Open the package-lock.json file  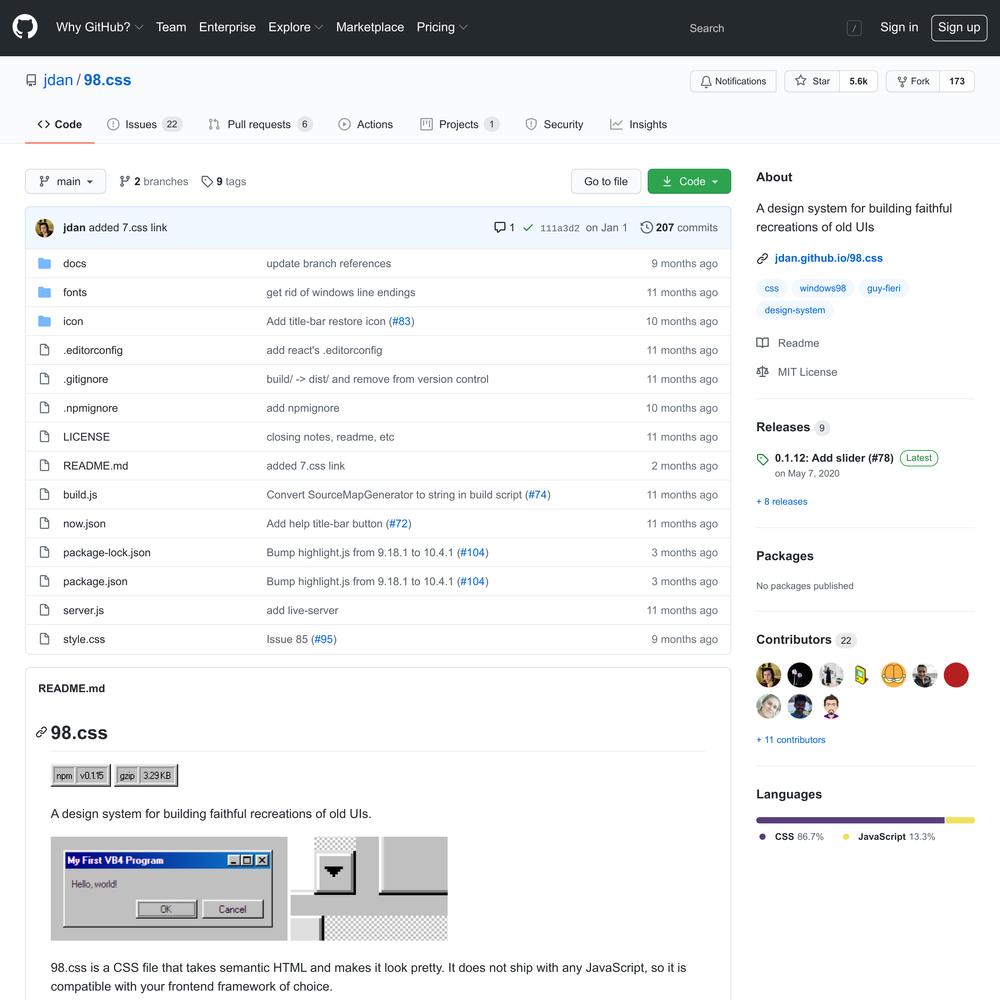click(x=107, y=552)
